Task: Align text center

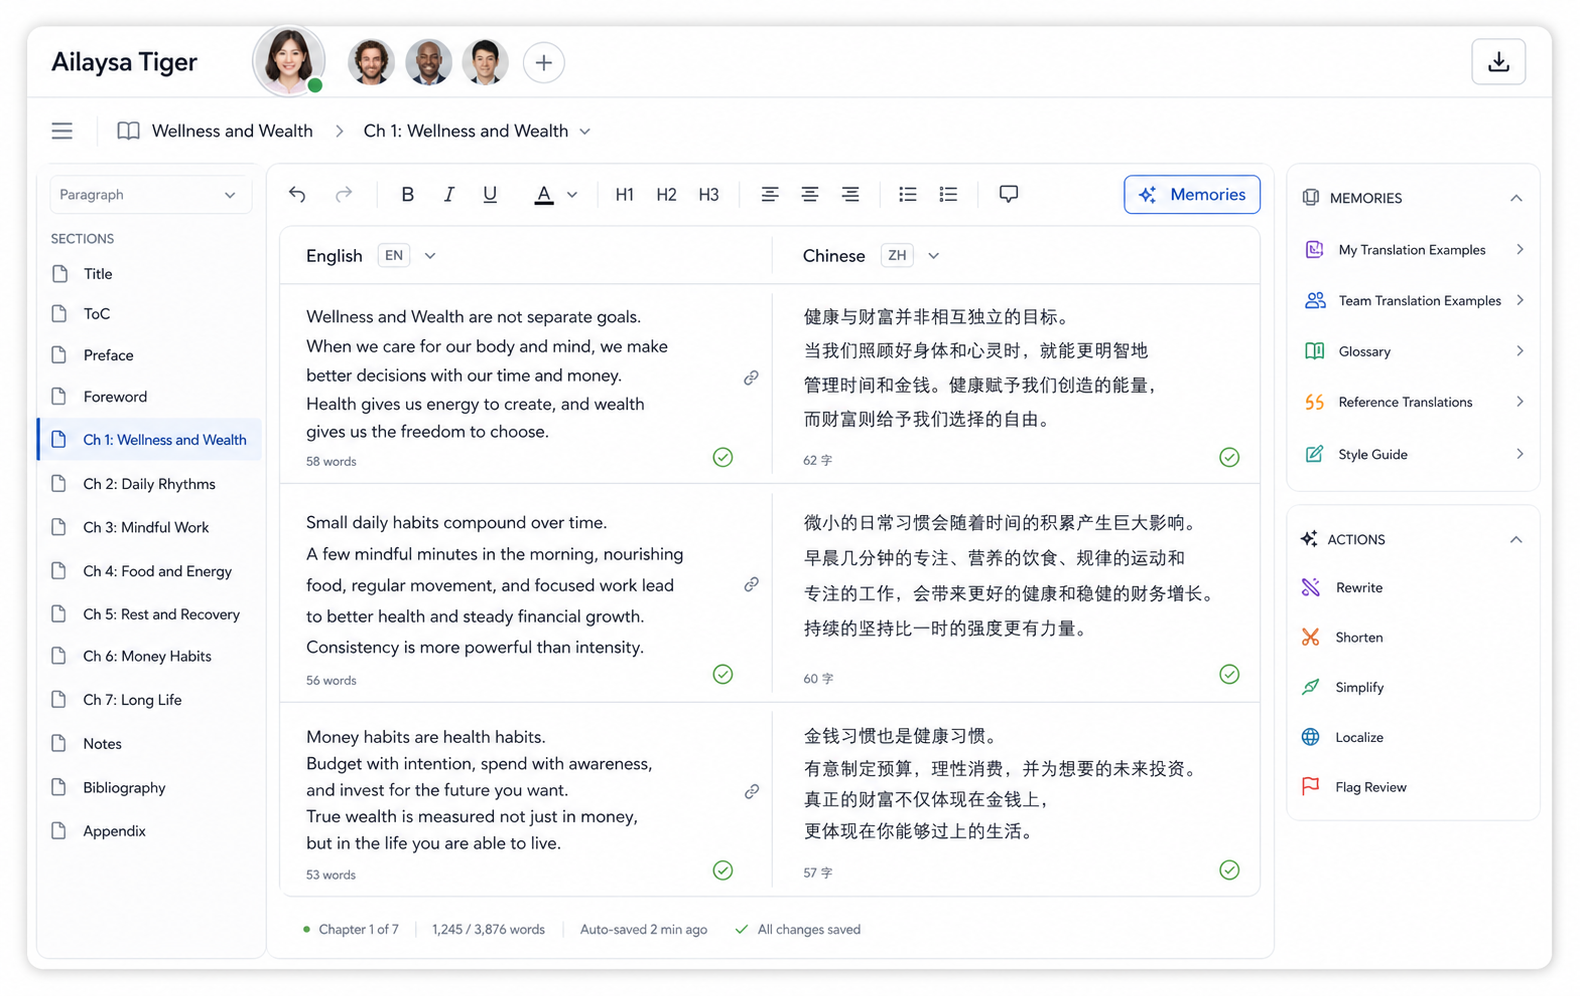Action: [x=809, y=194]
